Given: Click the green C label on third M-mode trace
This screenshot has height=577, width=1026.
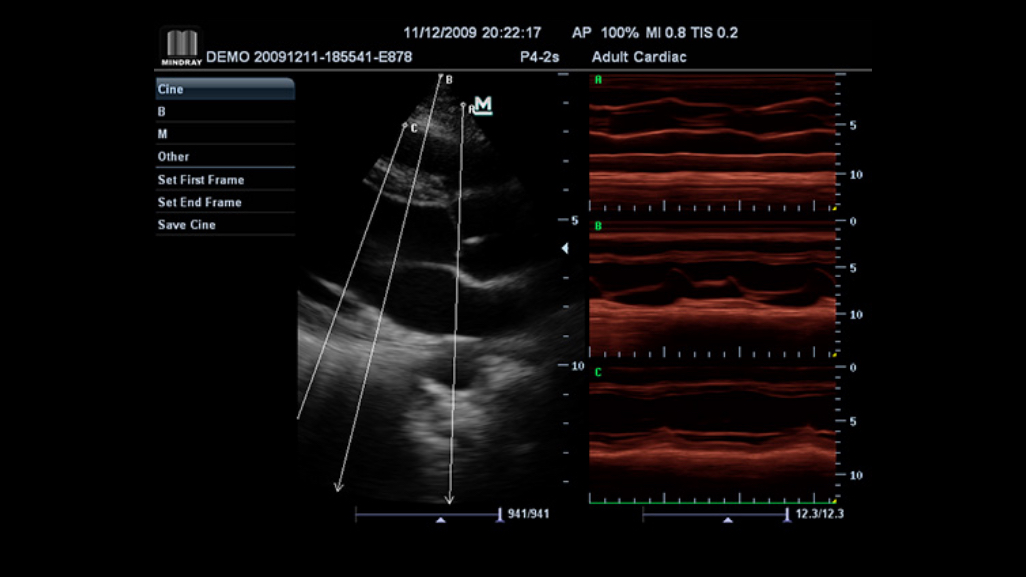Looking at the screenshot, I should (598, 372).
